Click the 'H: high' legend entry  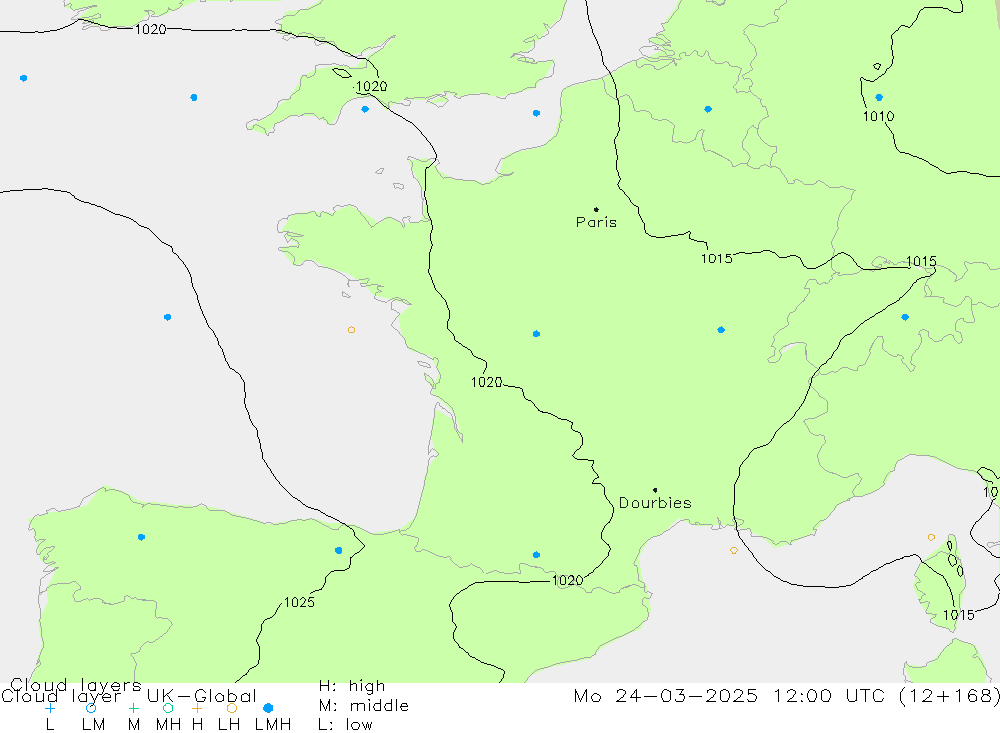click(352, 686)
